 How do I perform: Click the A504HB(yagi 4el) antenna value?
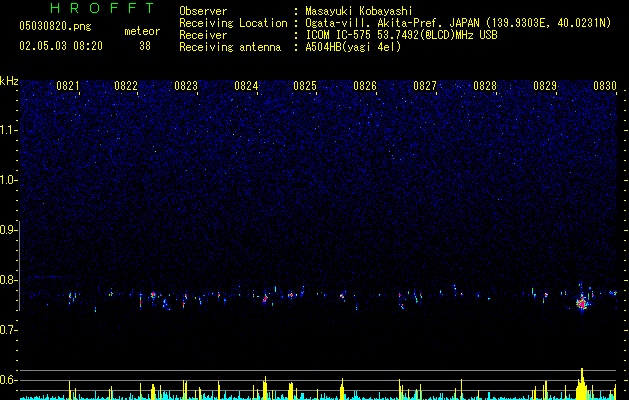pyautogui.click(x=353, y=47)
